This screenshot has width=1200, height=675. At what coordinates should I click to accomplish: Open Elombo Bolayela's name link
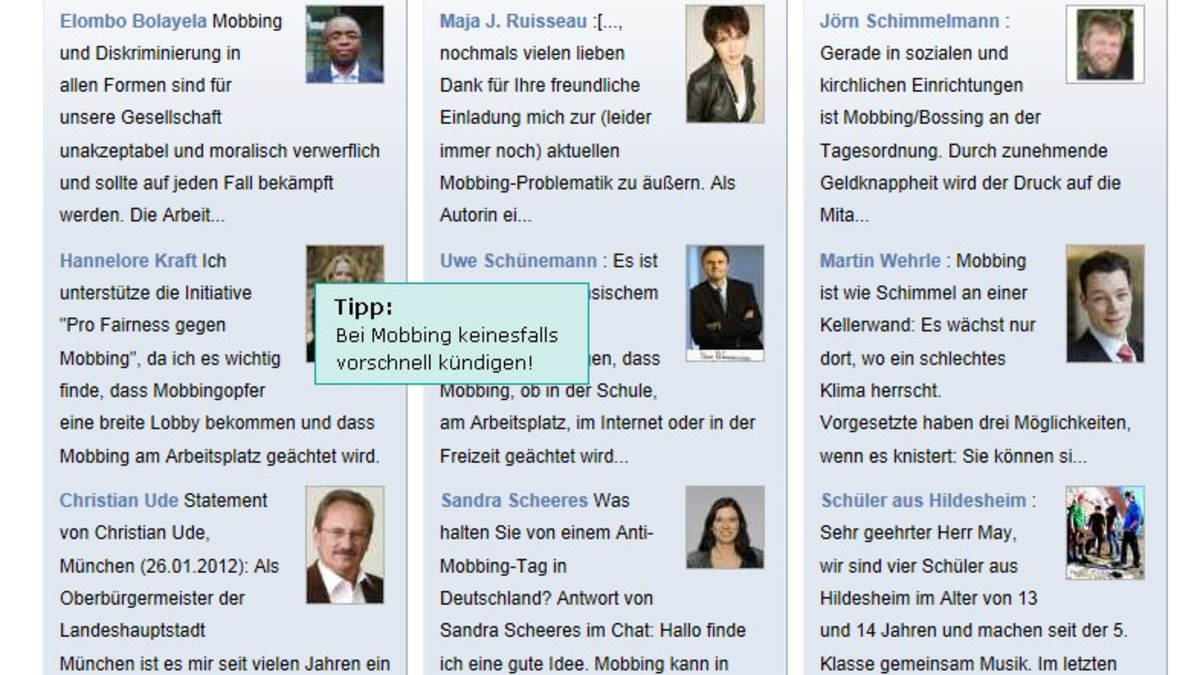click(x=133, y=21)
